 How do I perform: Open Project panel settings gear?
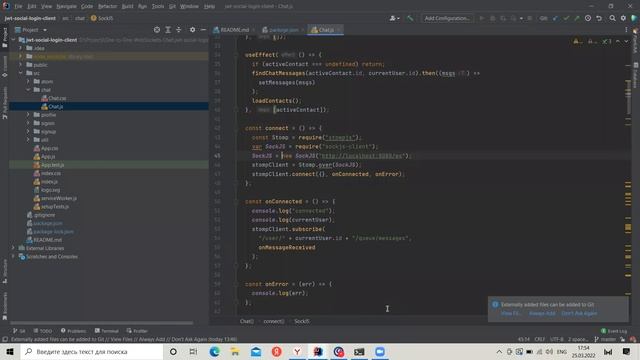(x=192, y=30)
